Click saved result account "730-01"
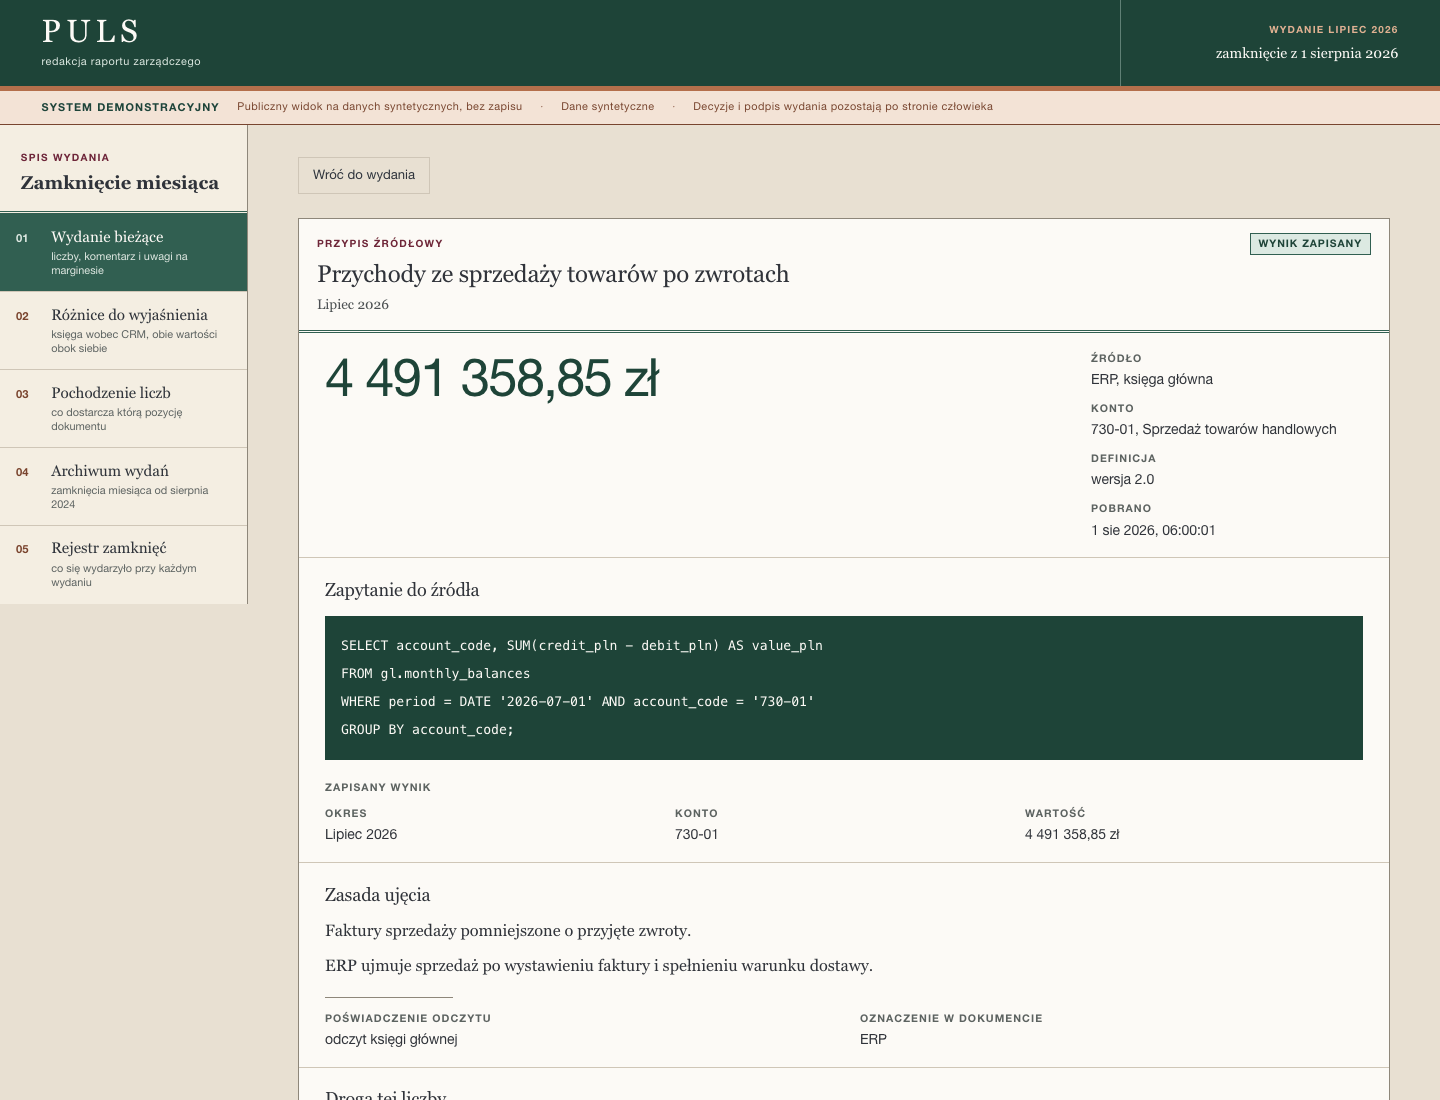Screen dimensions: 1440x1100 (696, 835)
